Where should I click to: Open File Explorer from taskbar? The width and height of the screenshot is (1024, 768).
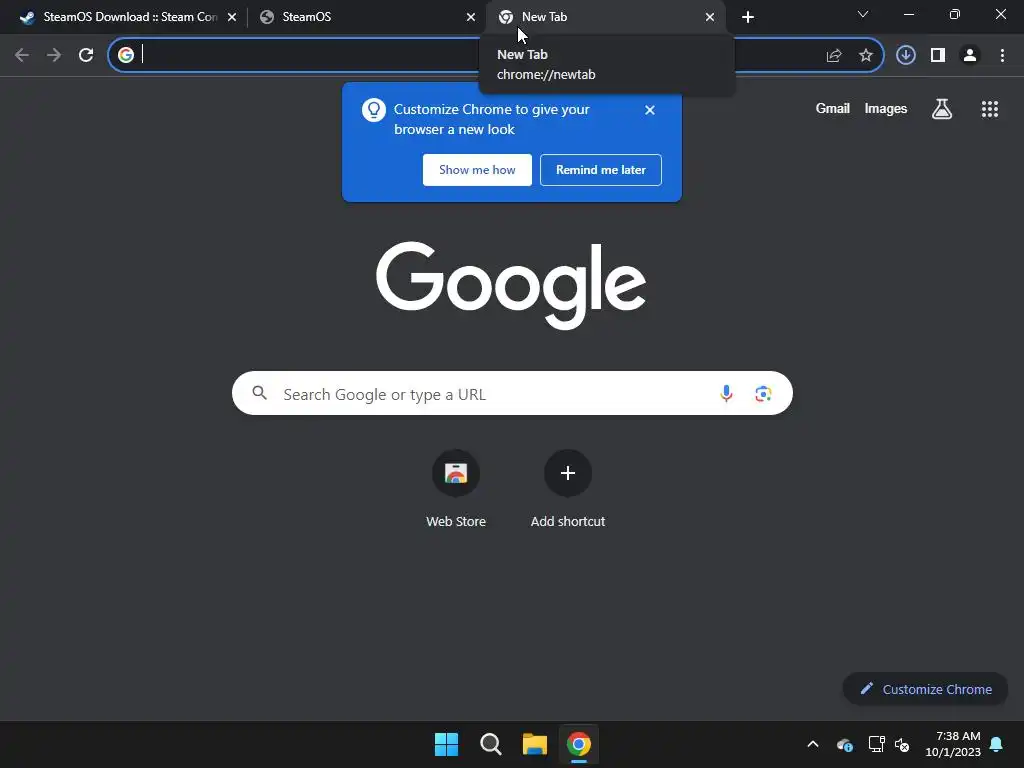coord(535,744)
